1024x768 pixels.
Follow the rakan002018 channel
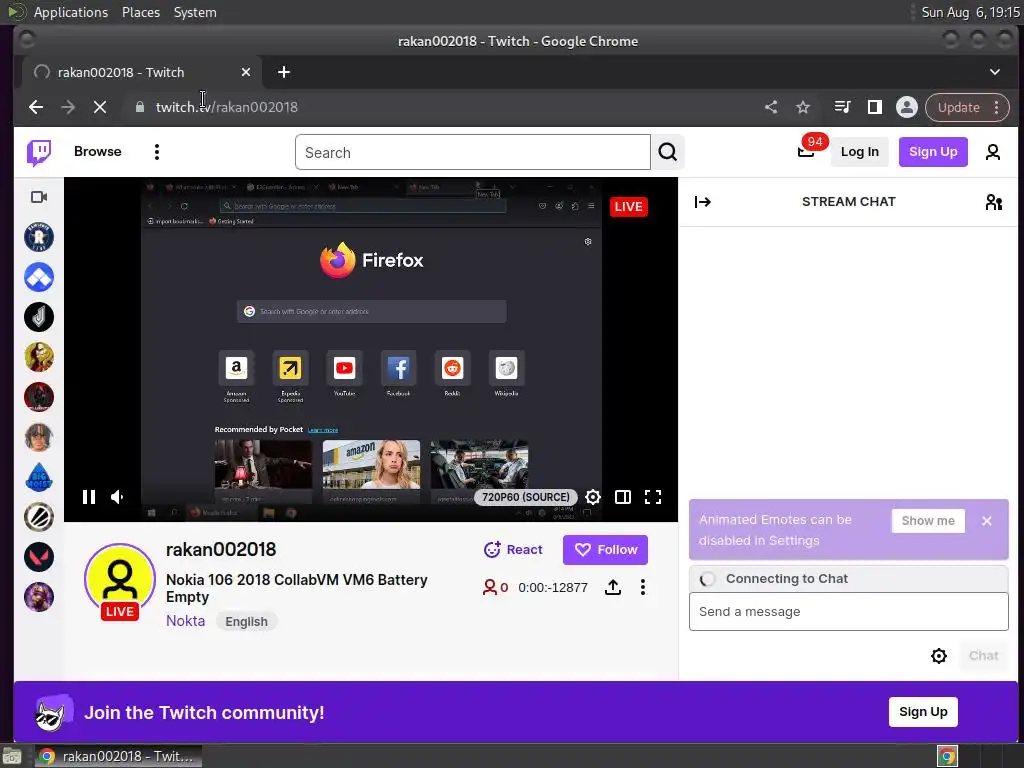point(605,550)
